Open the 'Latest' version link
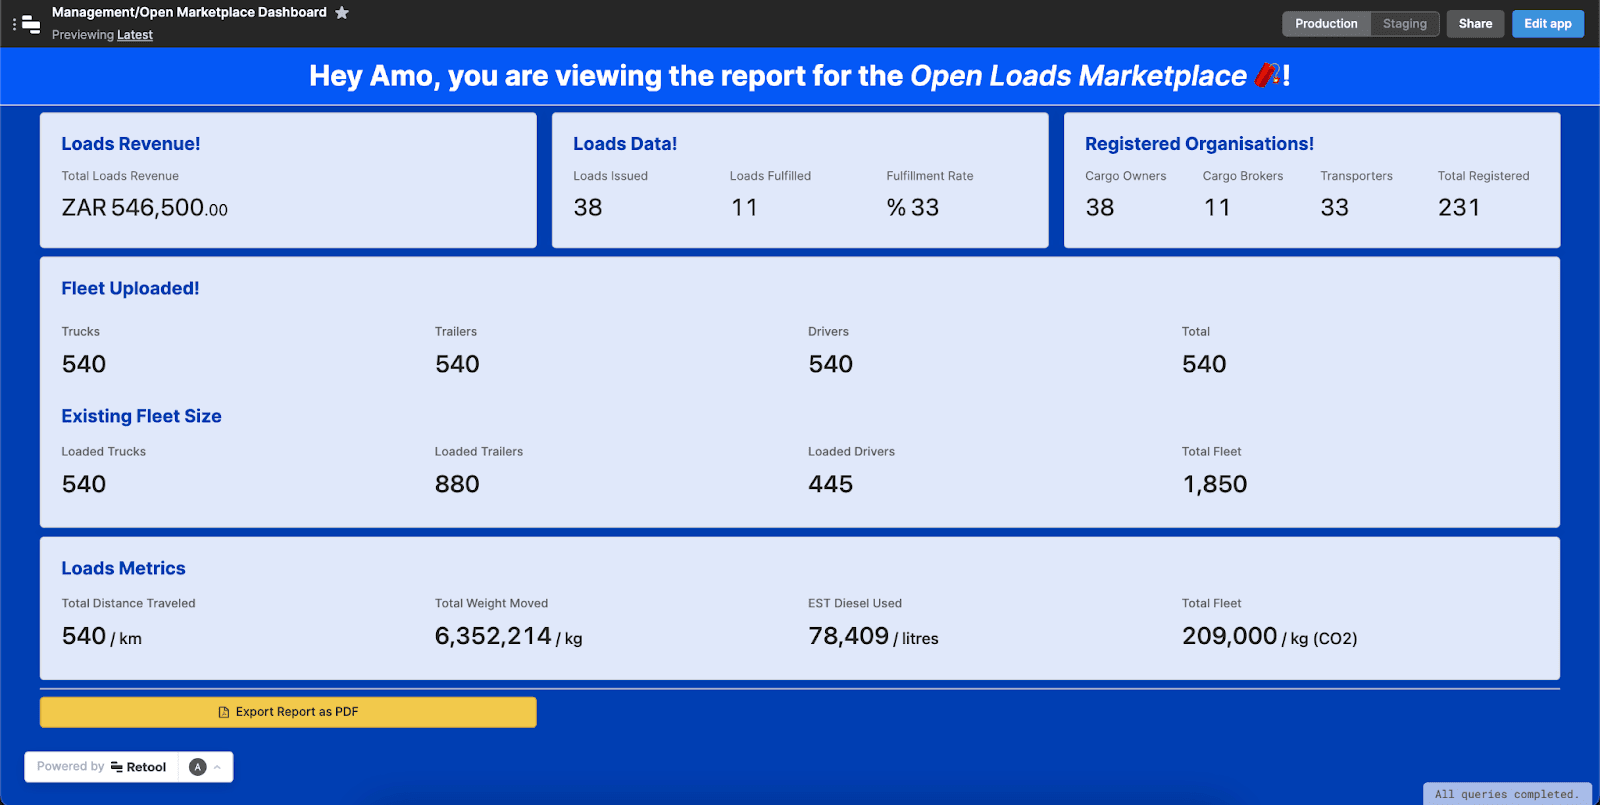This screenshot has height=805, width=1600. [x=135, y=35]
